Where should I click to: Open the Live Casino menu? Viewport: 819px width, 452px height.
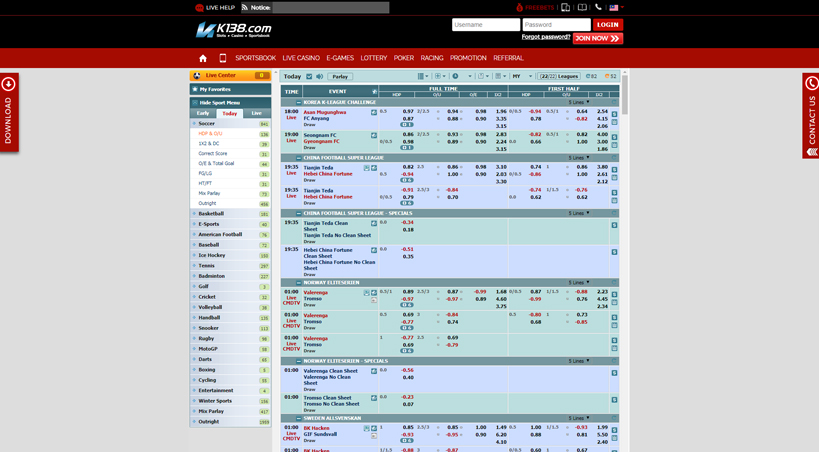point(301,58)
